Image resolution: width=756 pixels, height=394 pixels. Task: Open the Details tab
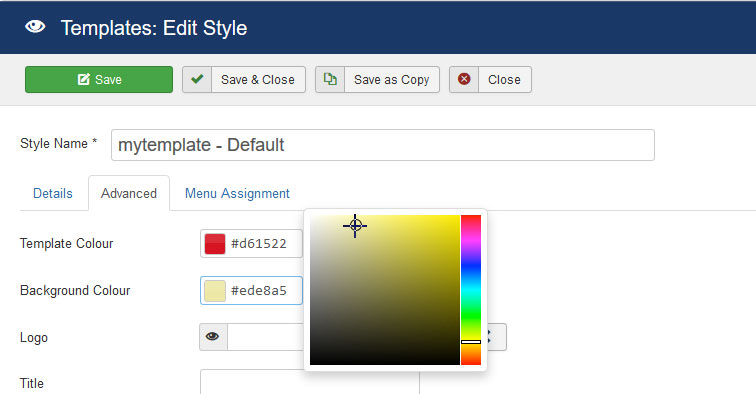53,193
